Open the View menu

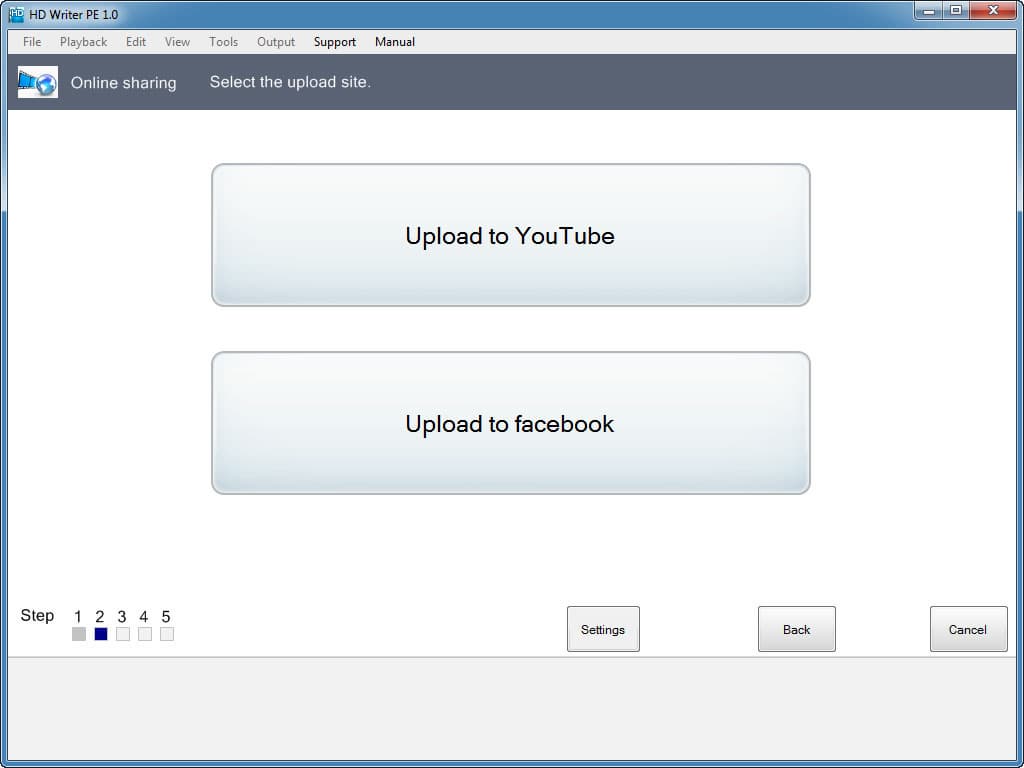click(177, 42)
